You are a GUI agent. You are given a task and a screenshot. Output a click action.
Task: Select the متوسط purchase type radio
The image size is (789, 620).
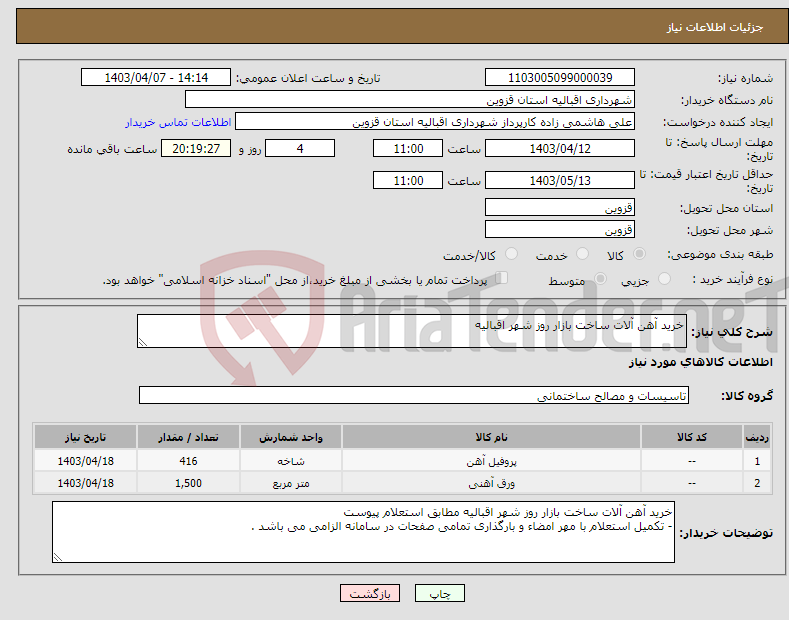coord(600,279)
